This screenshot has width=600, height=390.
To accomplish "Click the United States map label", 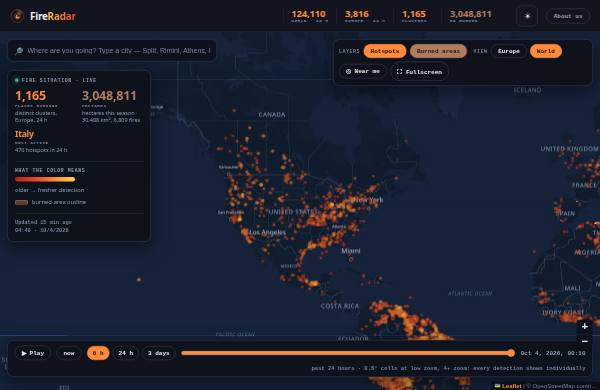I will [292, 212].
